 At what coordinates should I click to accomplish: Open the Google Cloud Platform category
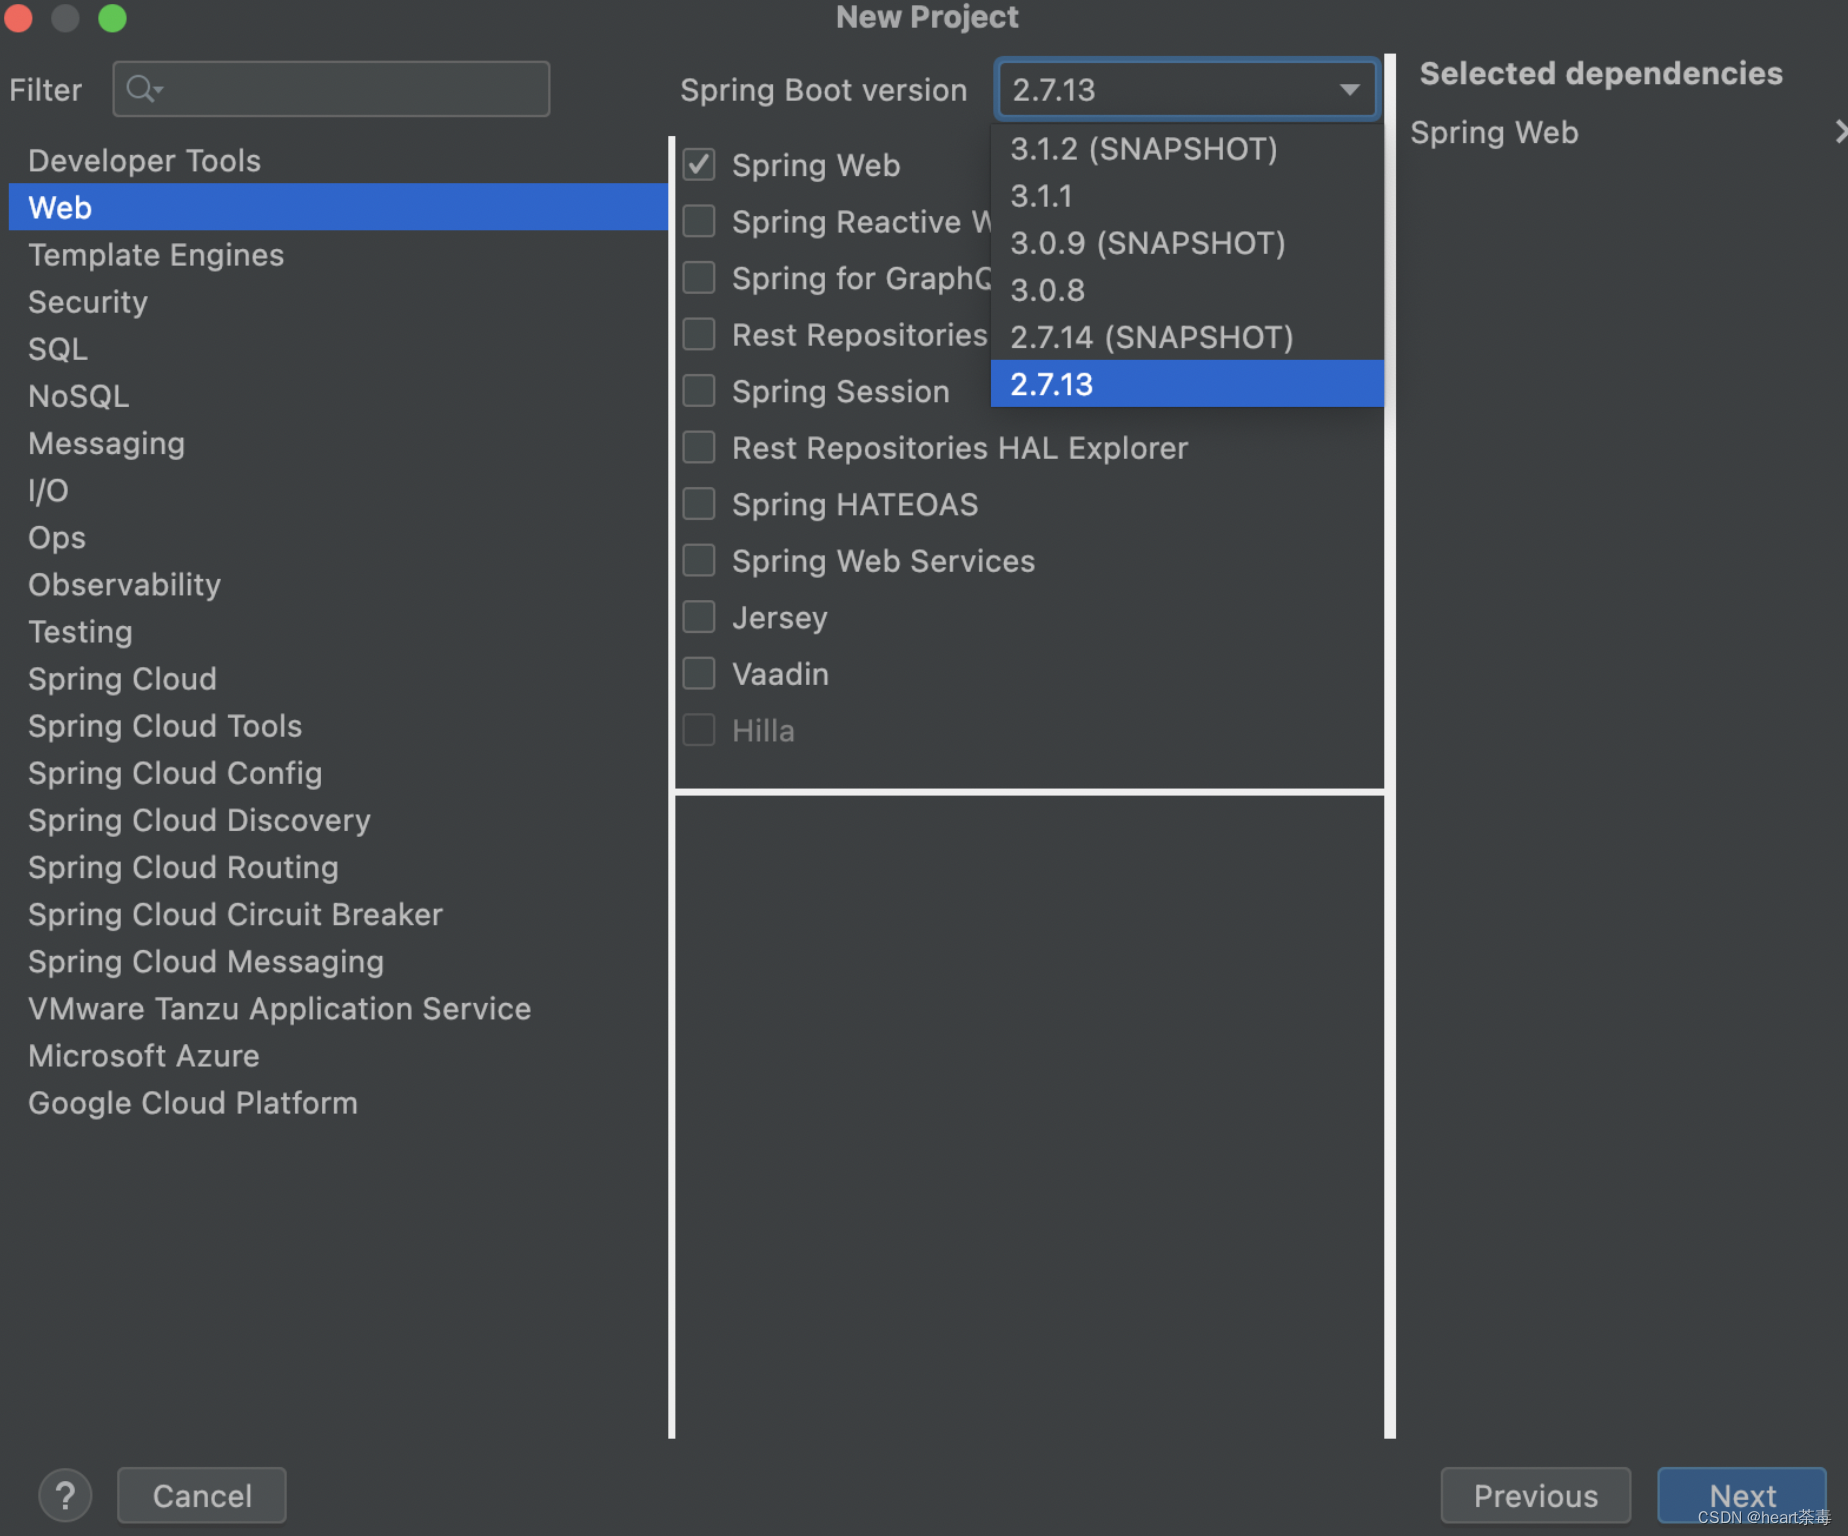click(338, 1102)
